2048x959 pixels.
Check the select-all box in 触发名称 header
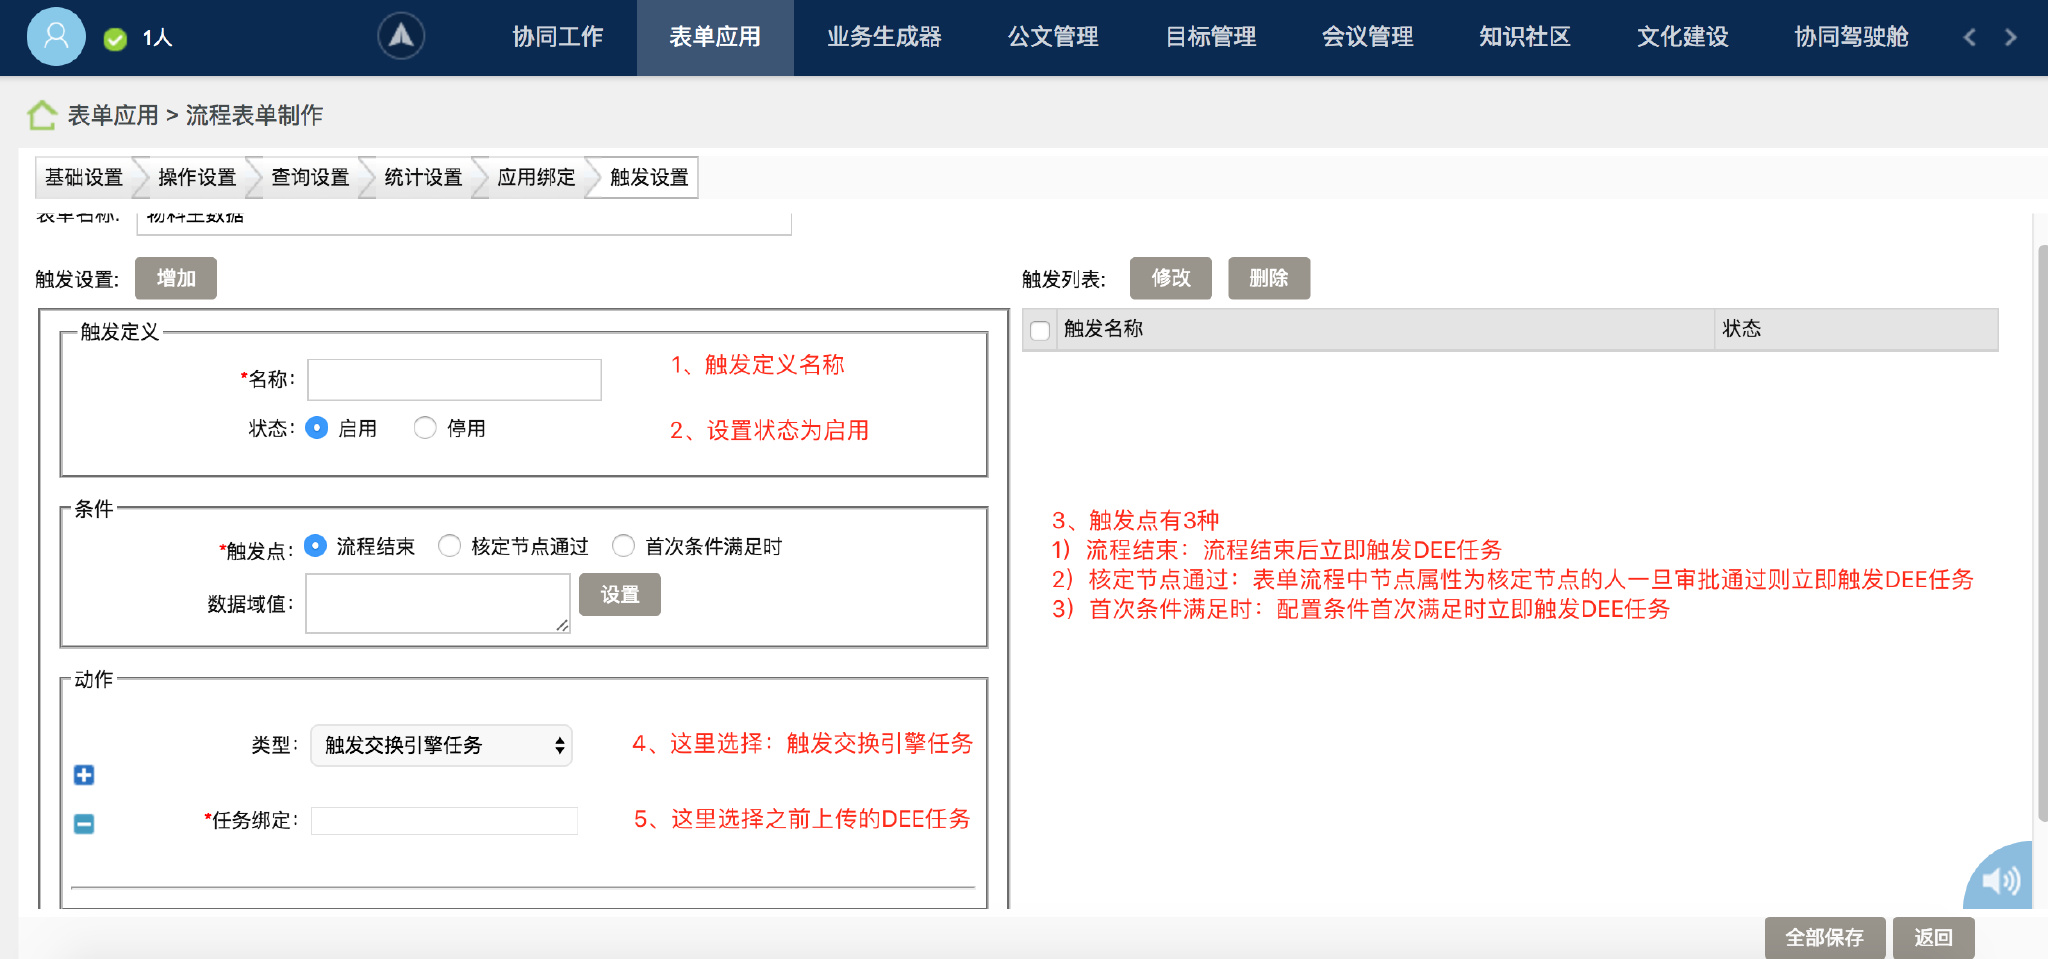(1040, 330)
